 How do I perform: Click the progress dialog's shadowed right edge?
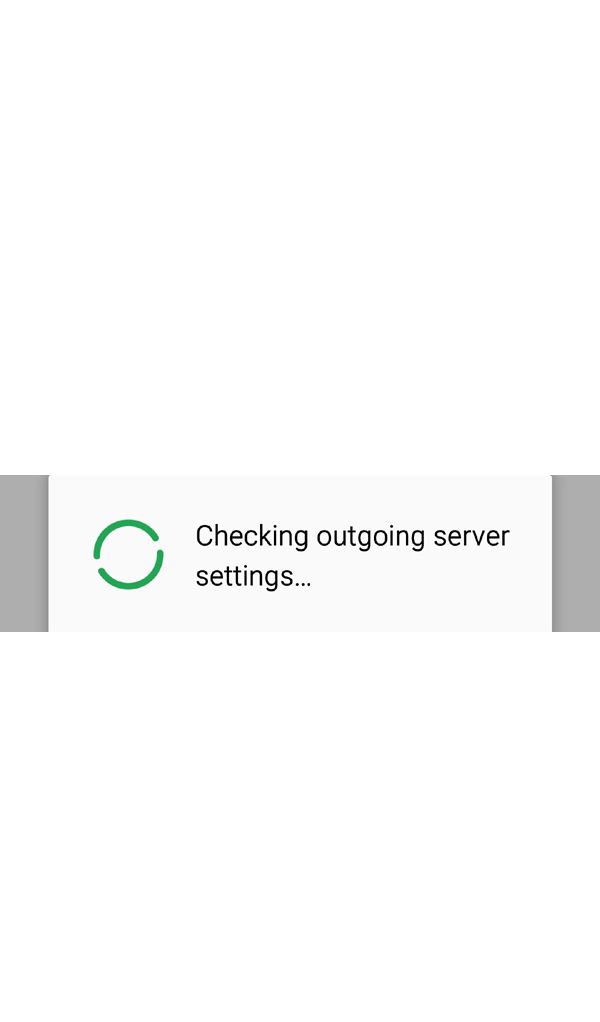click(x=552, y=553)
